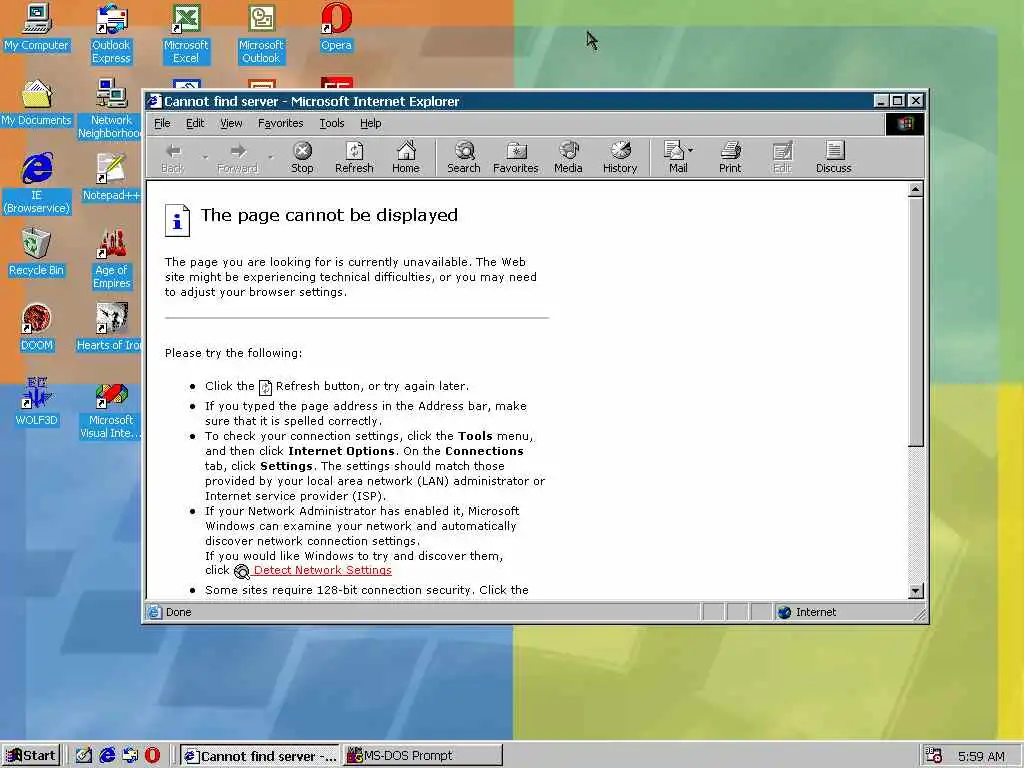Select the Network Neighborhood desktop icon
This screenshot has height=768, width=1024.
coord(111,109)
